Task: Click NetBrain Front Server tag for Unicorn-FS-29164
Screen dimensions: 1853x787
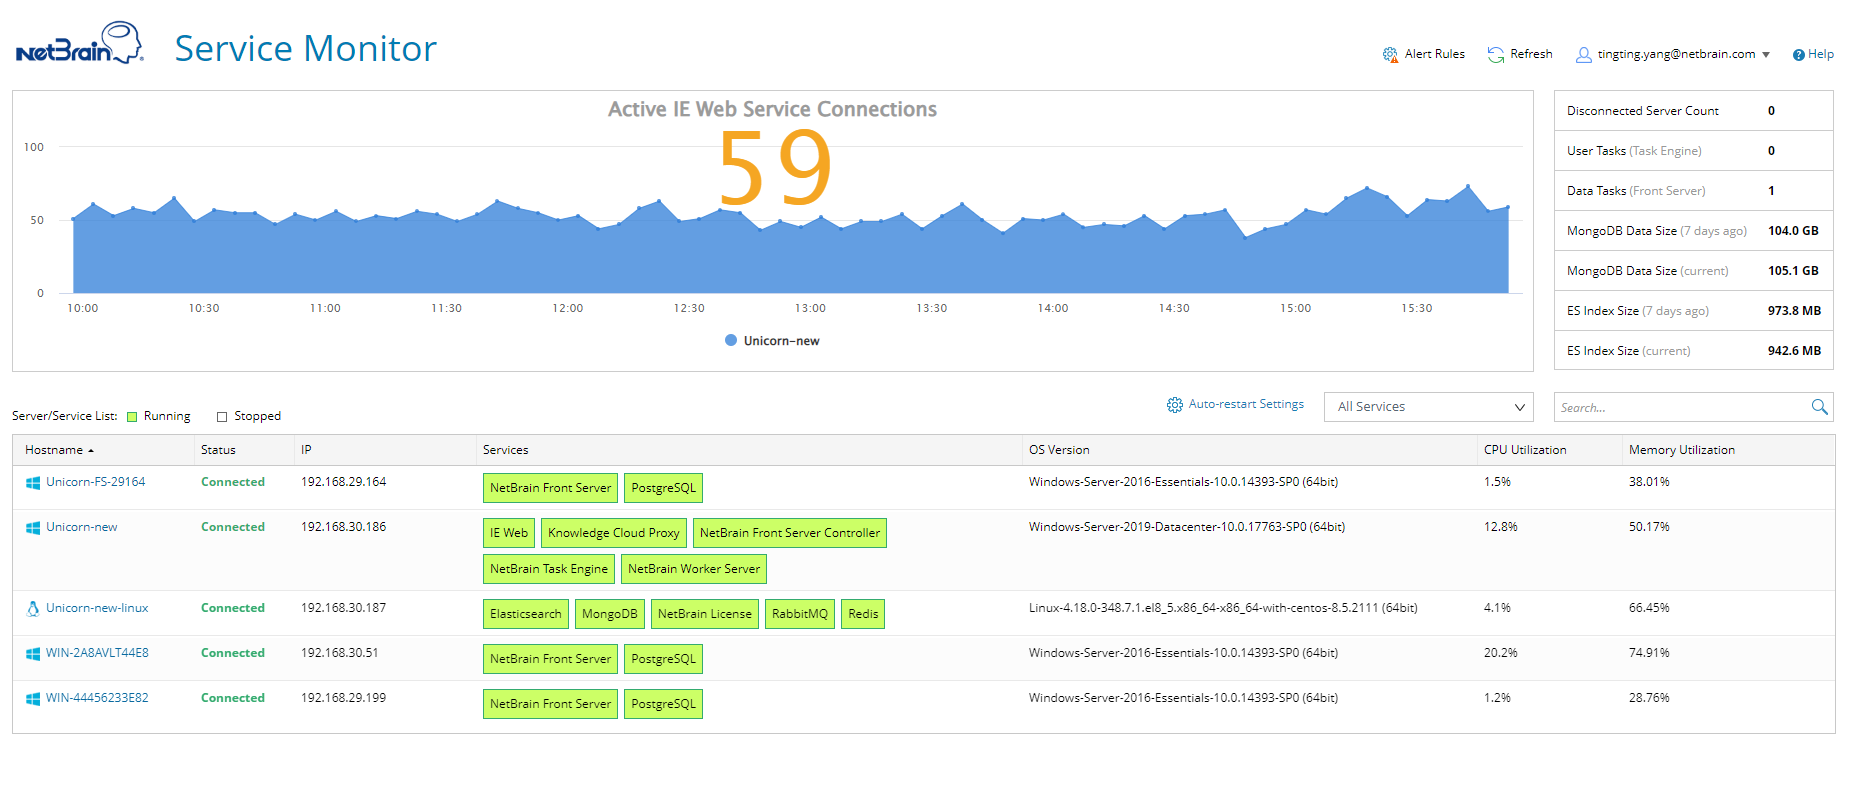Action: 550,488
